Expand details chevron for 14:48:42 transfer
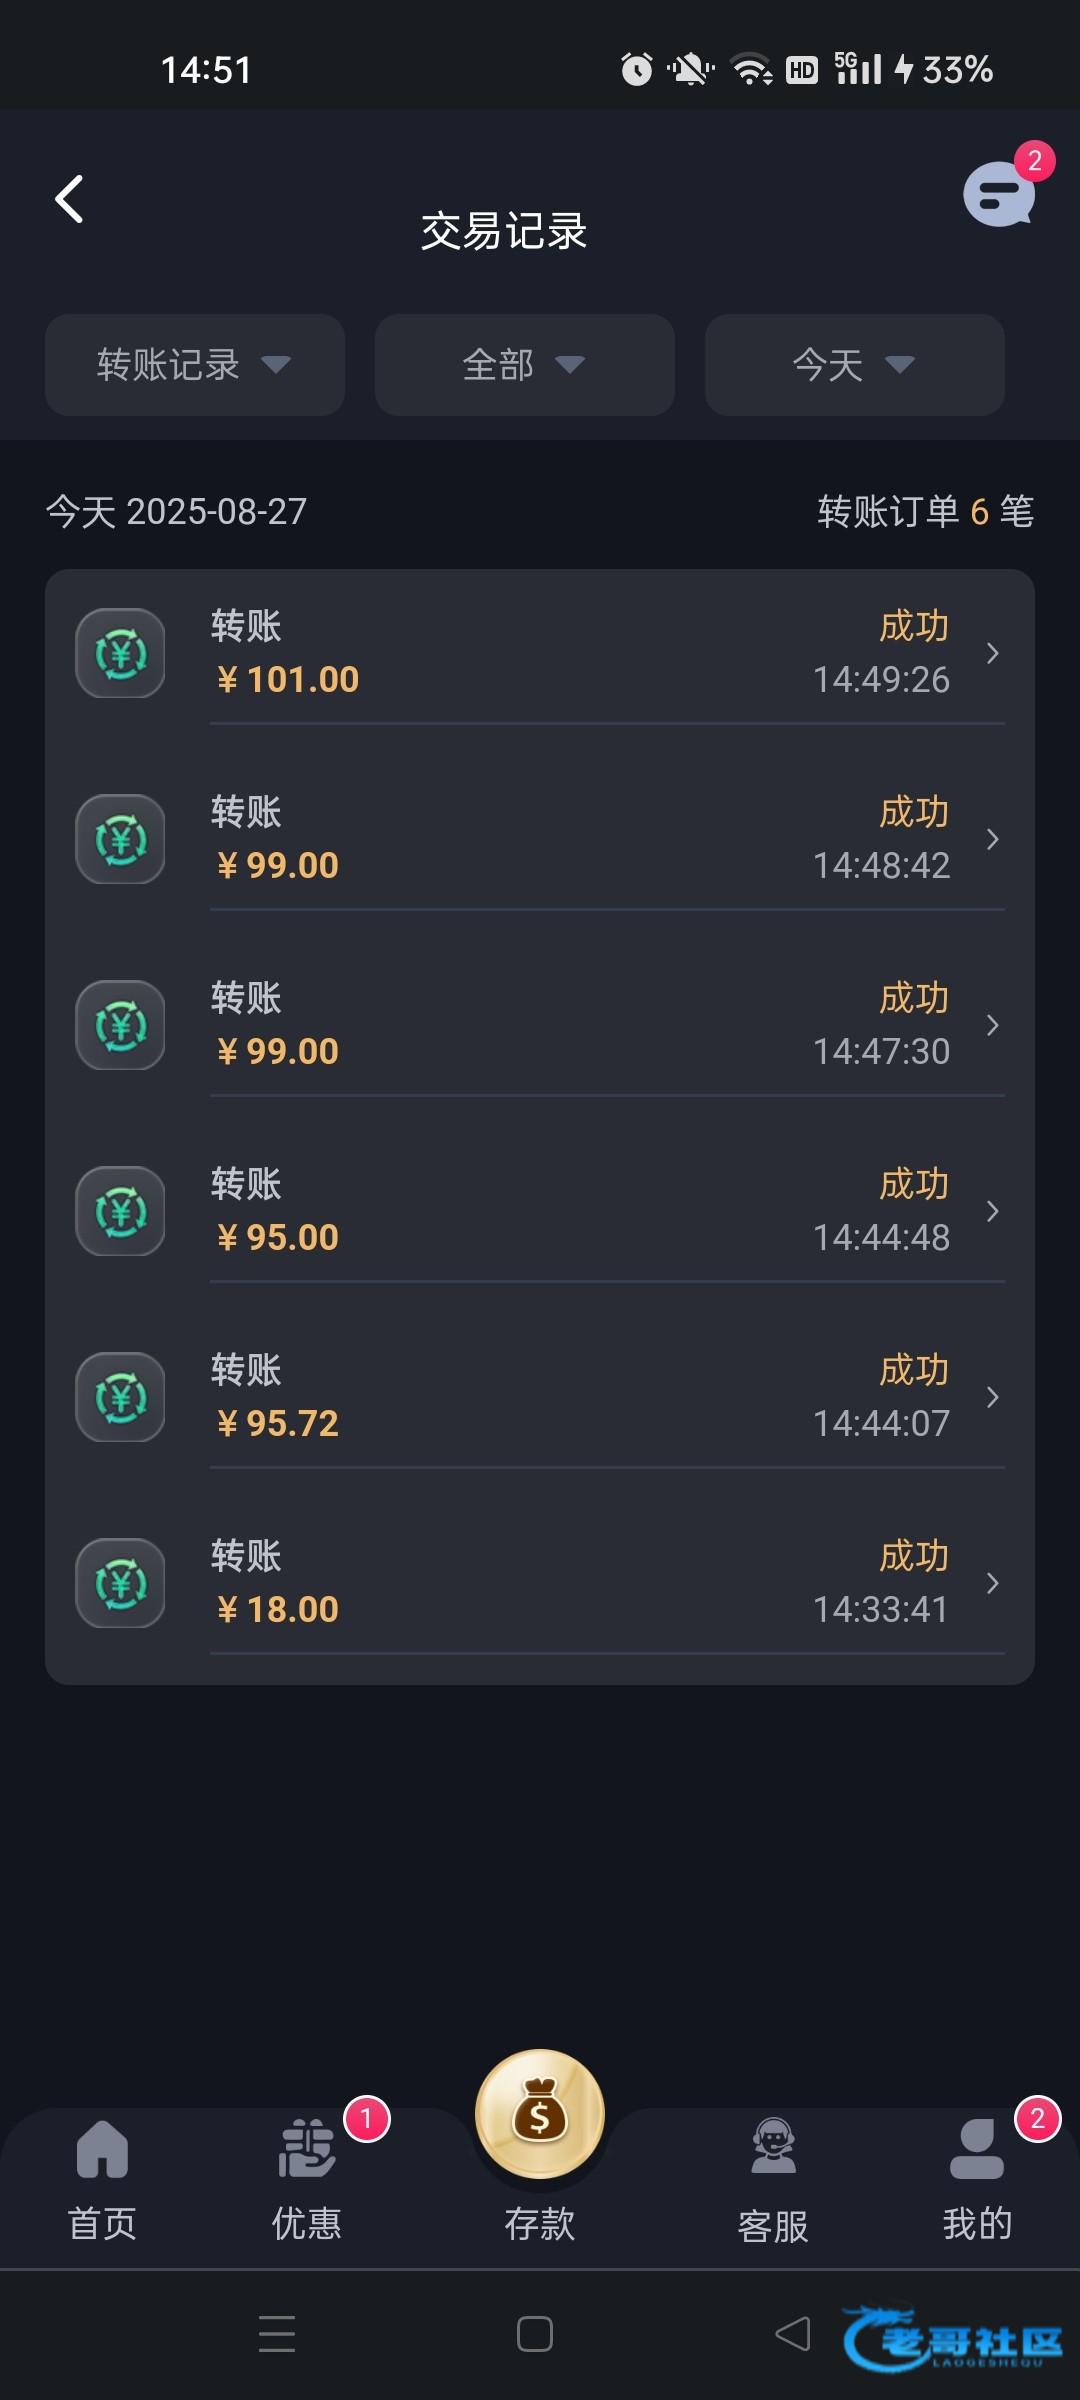Image resolution: width=1080 pixels, height=2400 pixels. coord(992,840)
